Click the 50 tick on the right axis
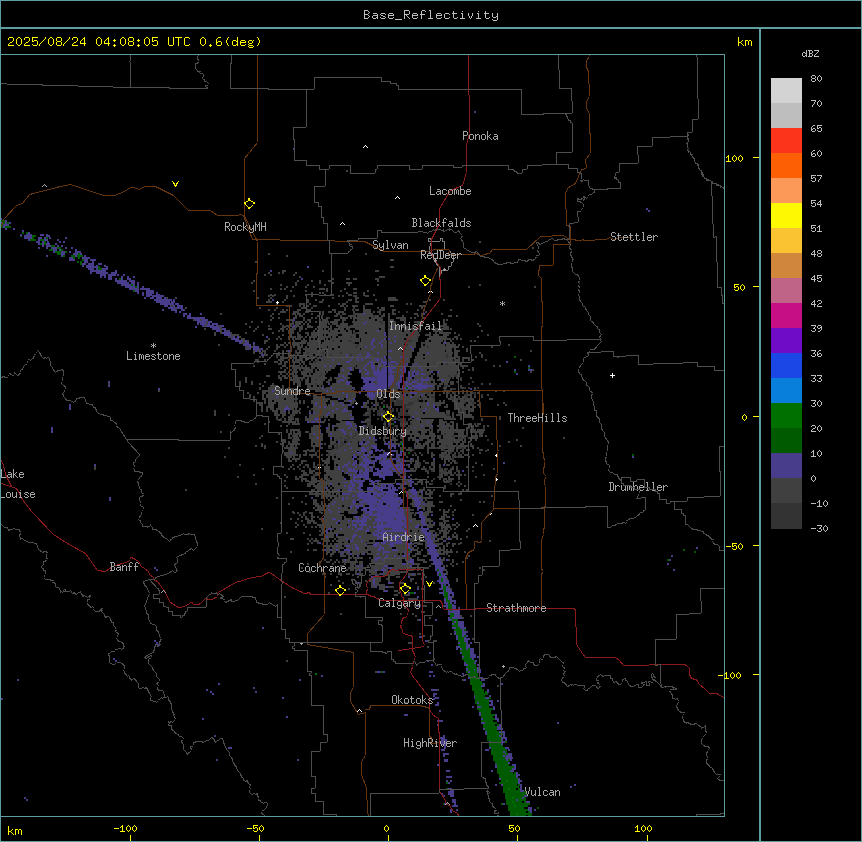 coord(739,287)
